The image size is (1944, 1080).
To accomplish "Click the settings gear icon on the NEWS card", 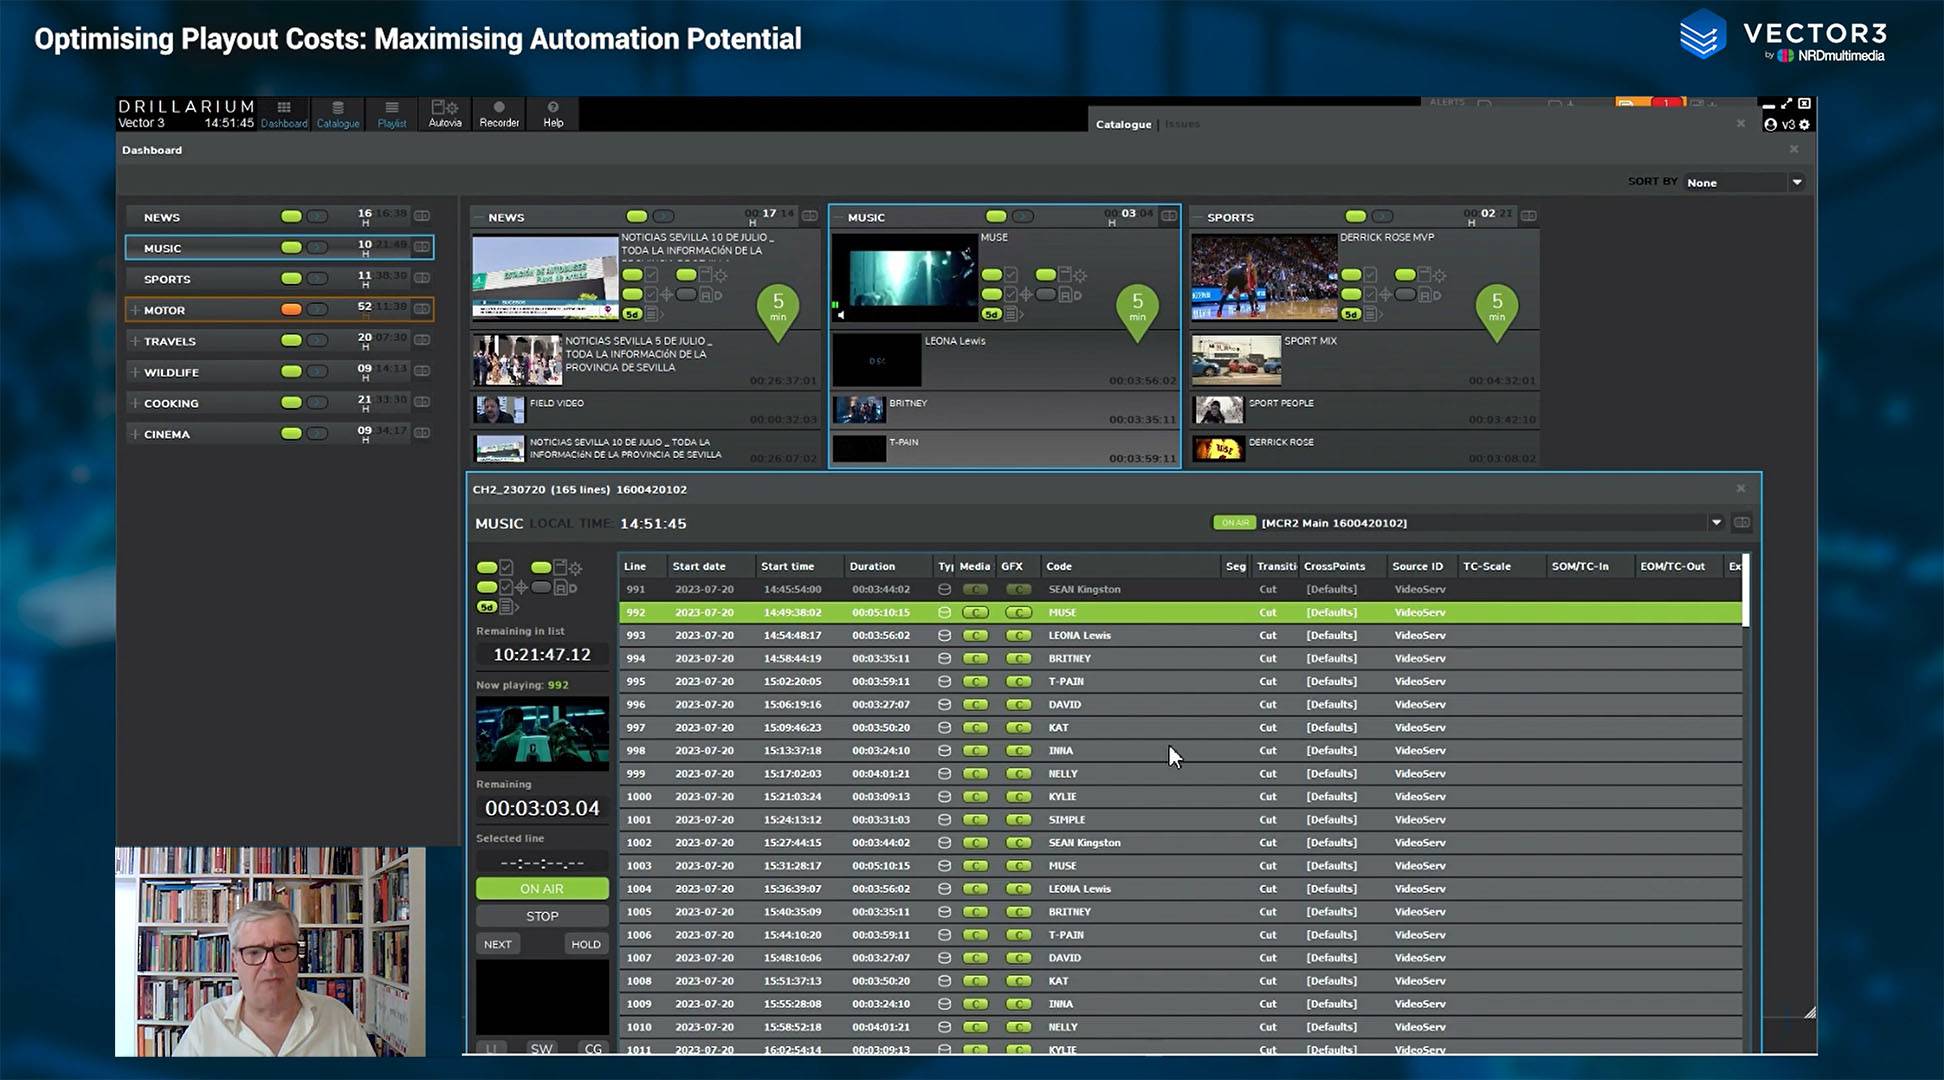I will (x=720, y=275).
